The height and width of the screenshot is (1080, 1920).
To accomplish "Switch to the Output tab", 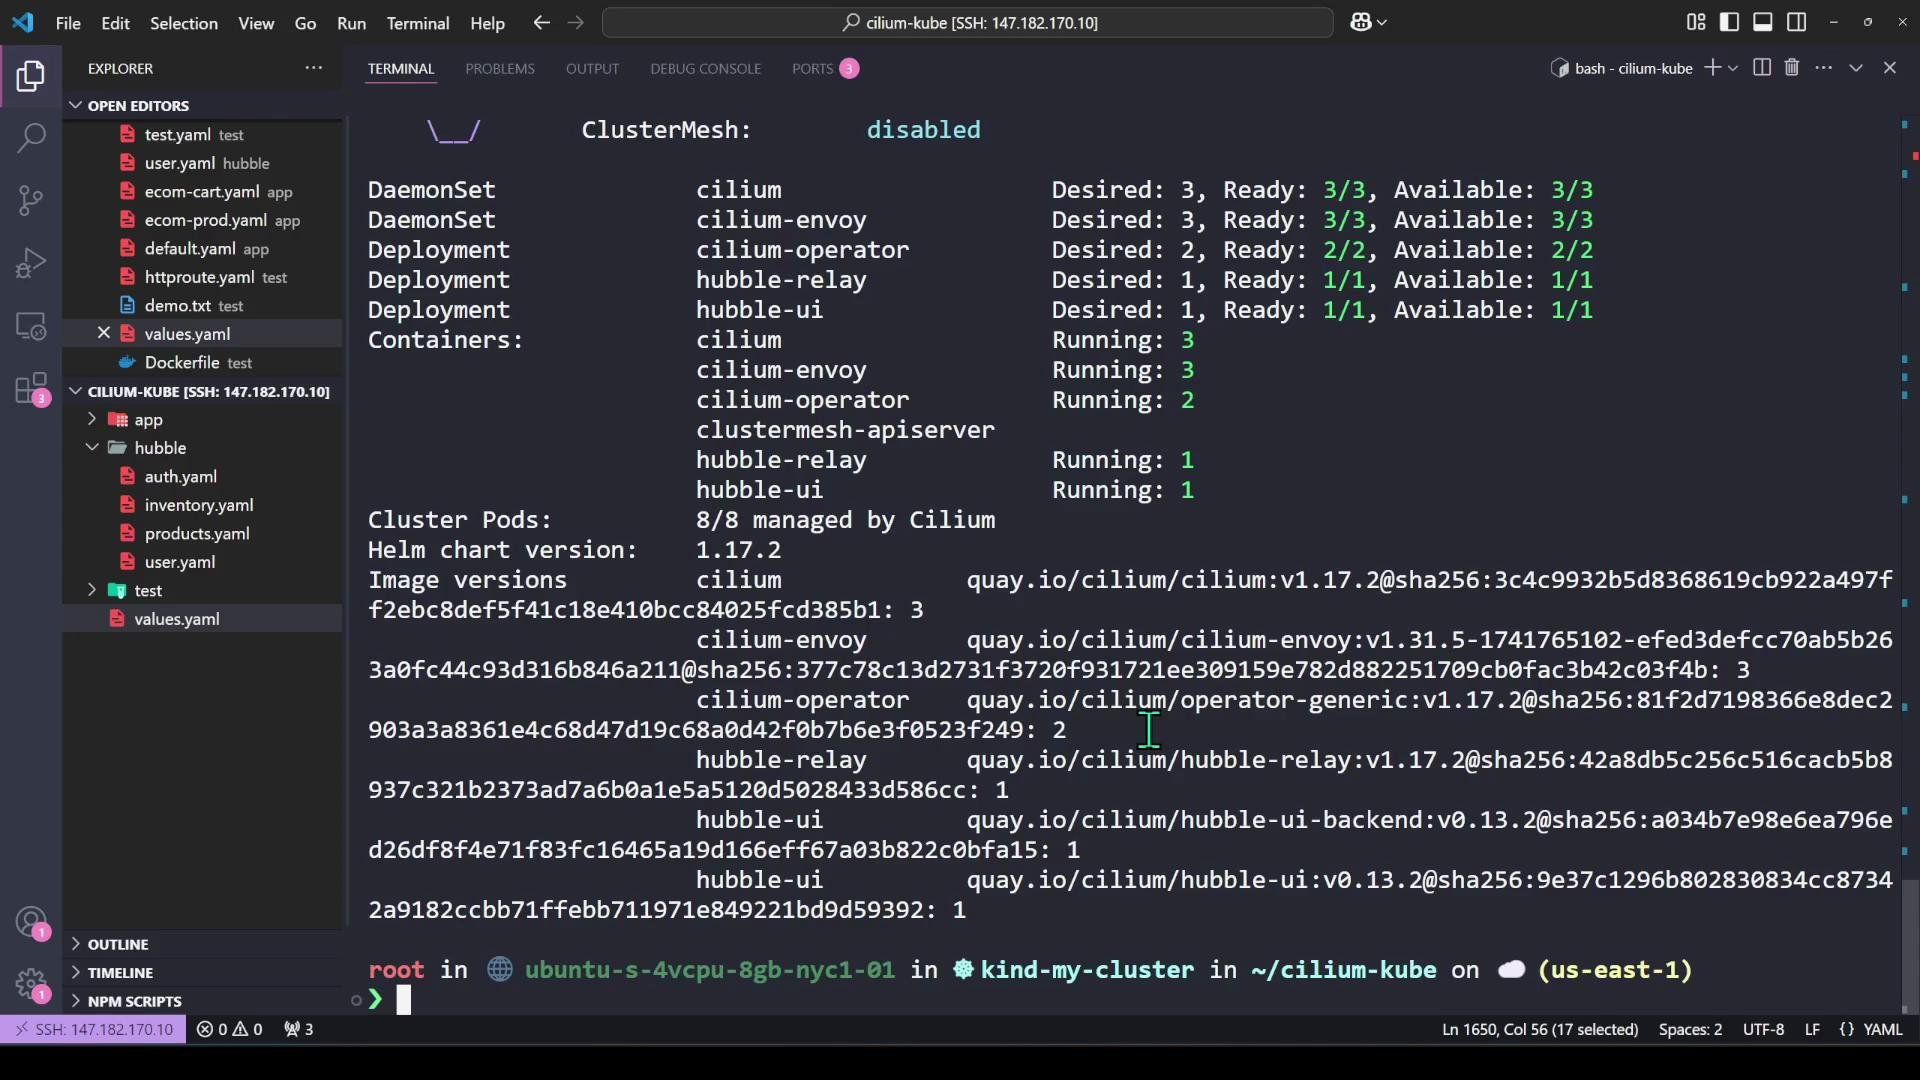I will pos(592,68).
